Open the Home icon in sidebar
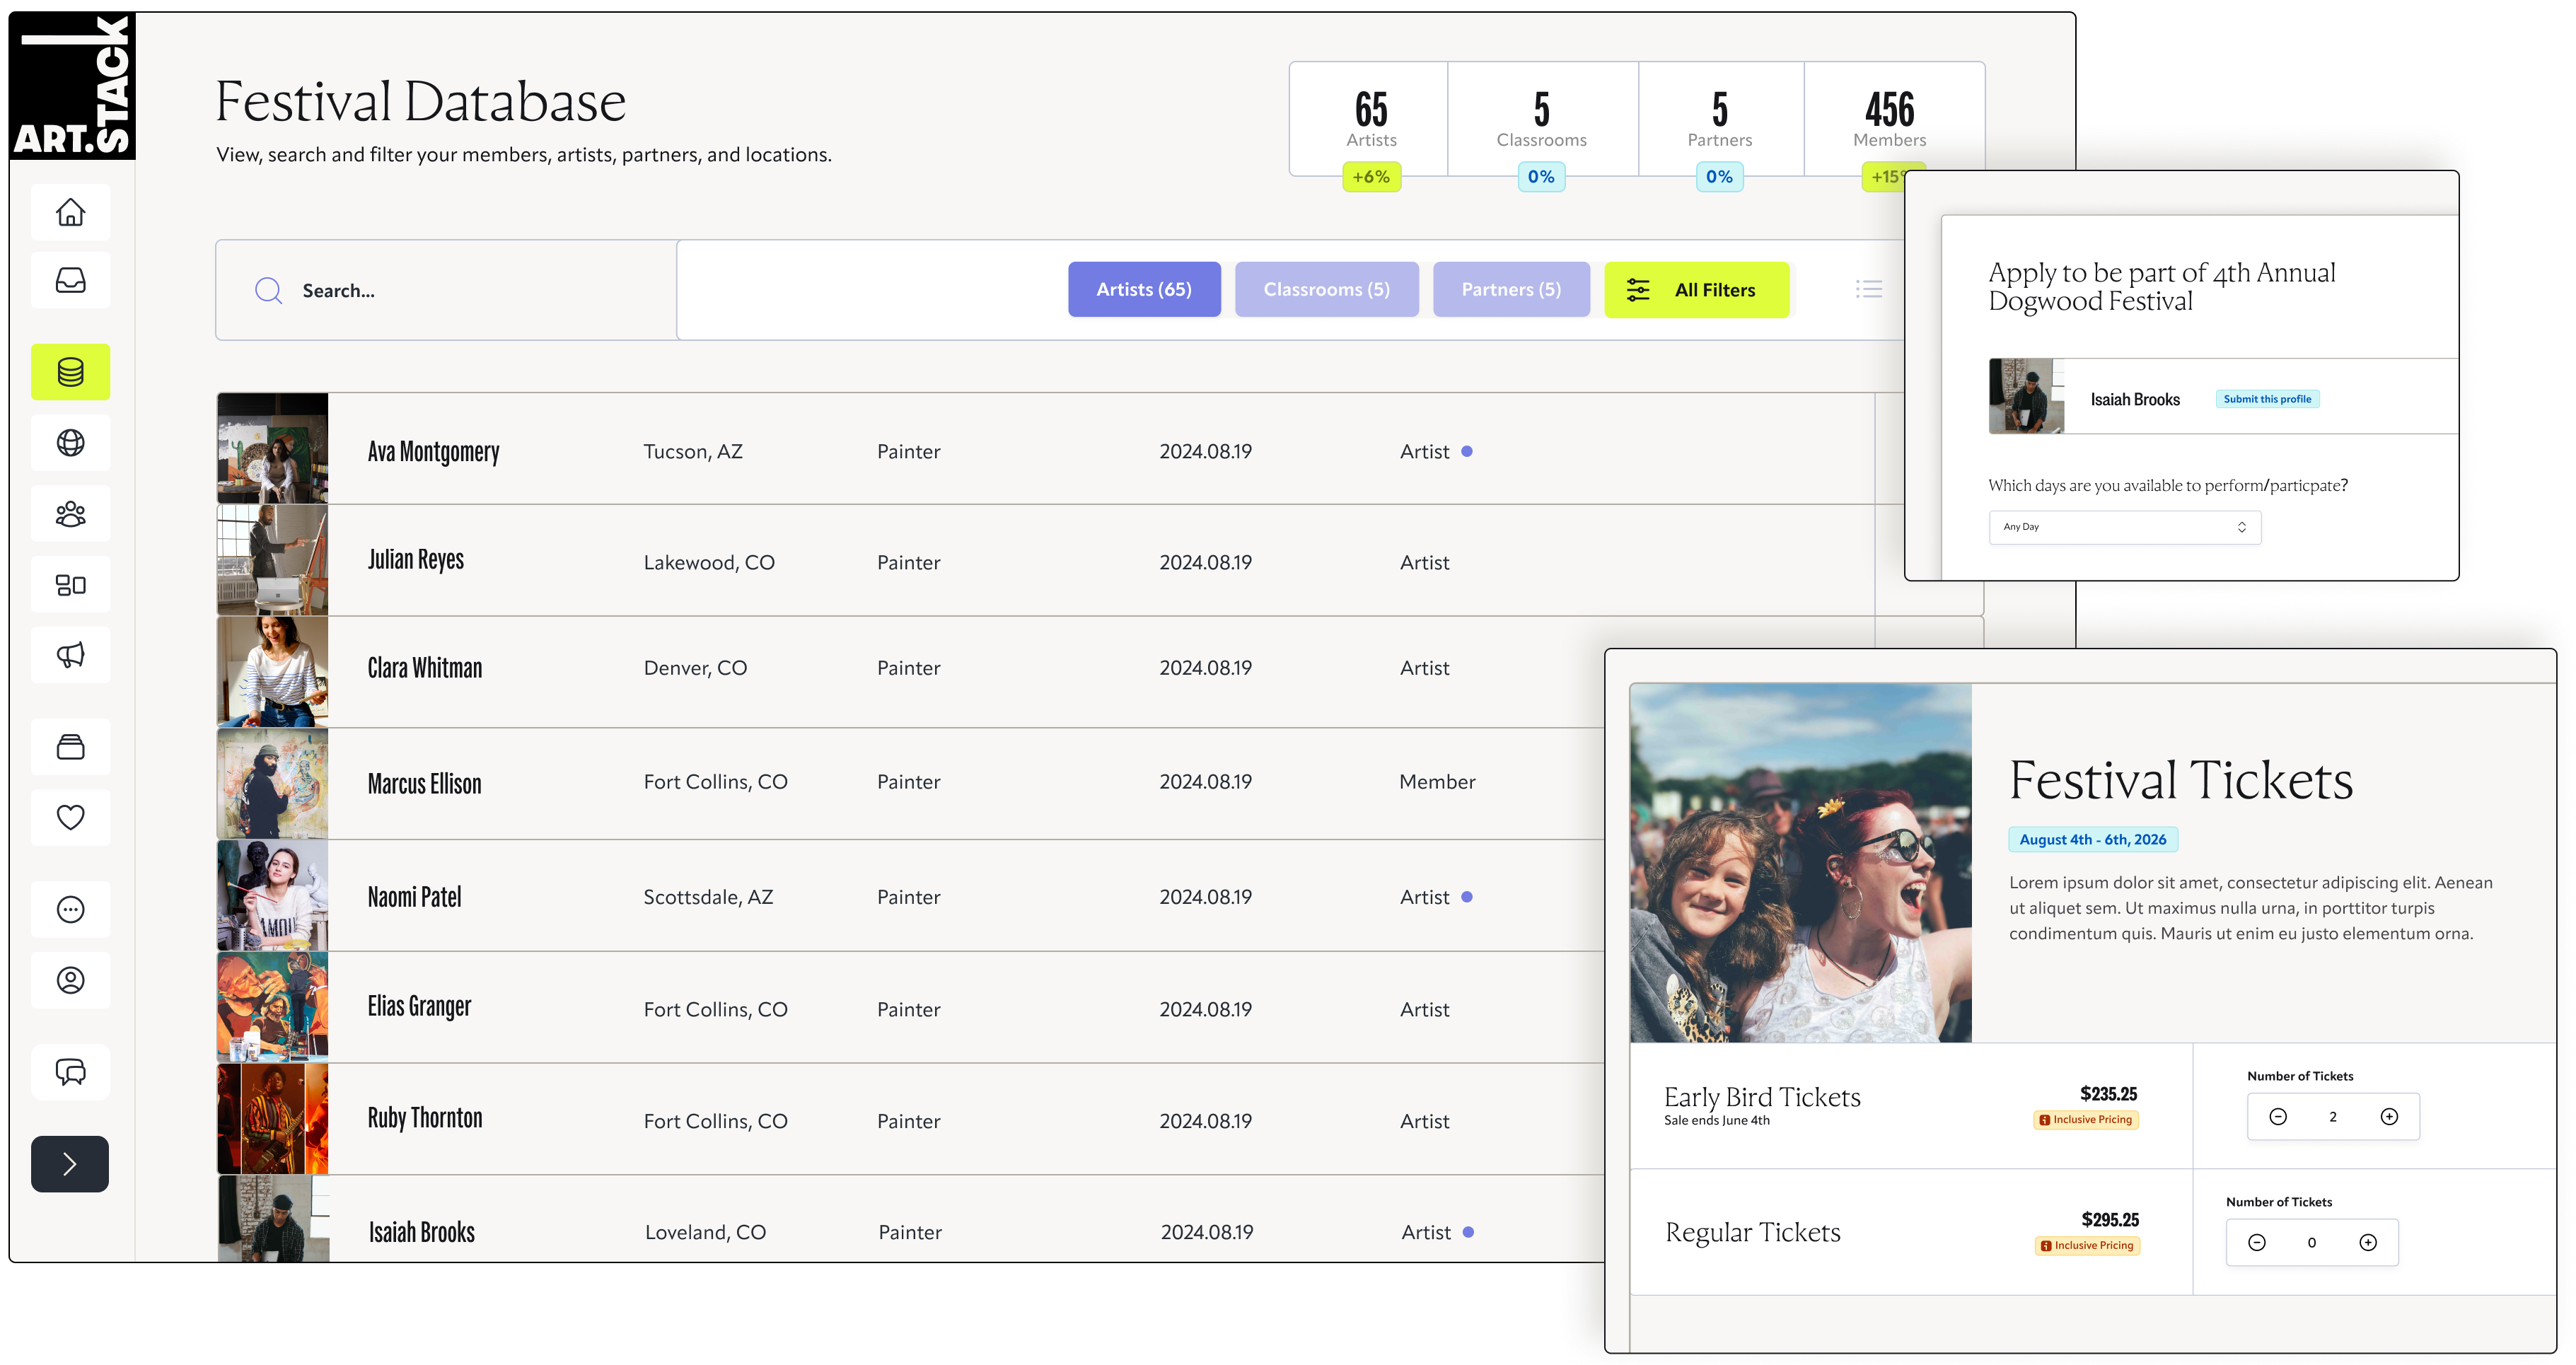Viewport: 2576px width, 1365px height. point(70,212)
